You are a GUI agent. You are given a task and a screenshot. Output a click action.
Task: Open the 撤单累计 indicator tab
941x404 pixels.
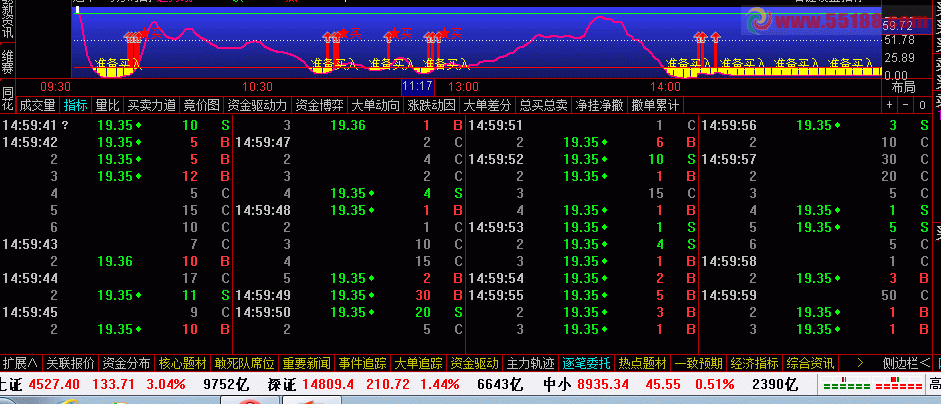655,104
